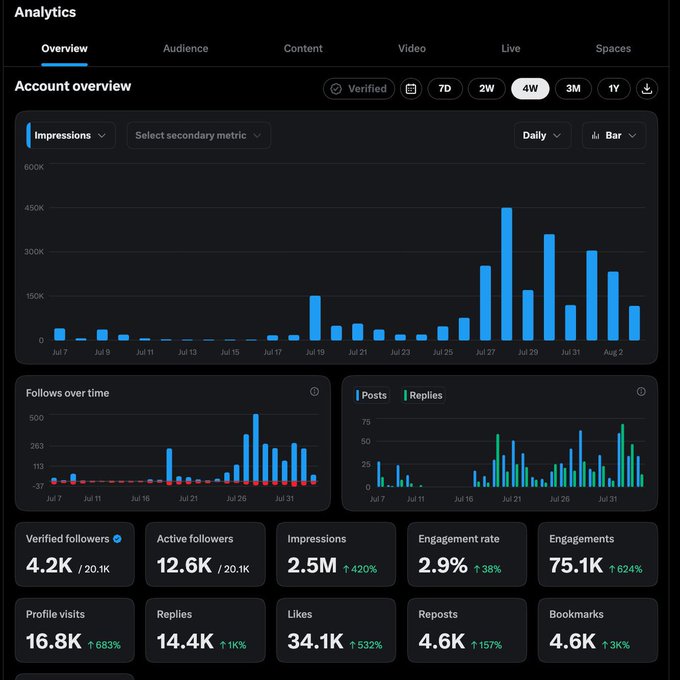The width and height of the screenshot is (680, 680).
Task: Toggle the Verified filter
Action: coord(359,89)
